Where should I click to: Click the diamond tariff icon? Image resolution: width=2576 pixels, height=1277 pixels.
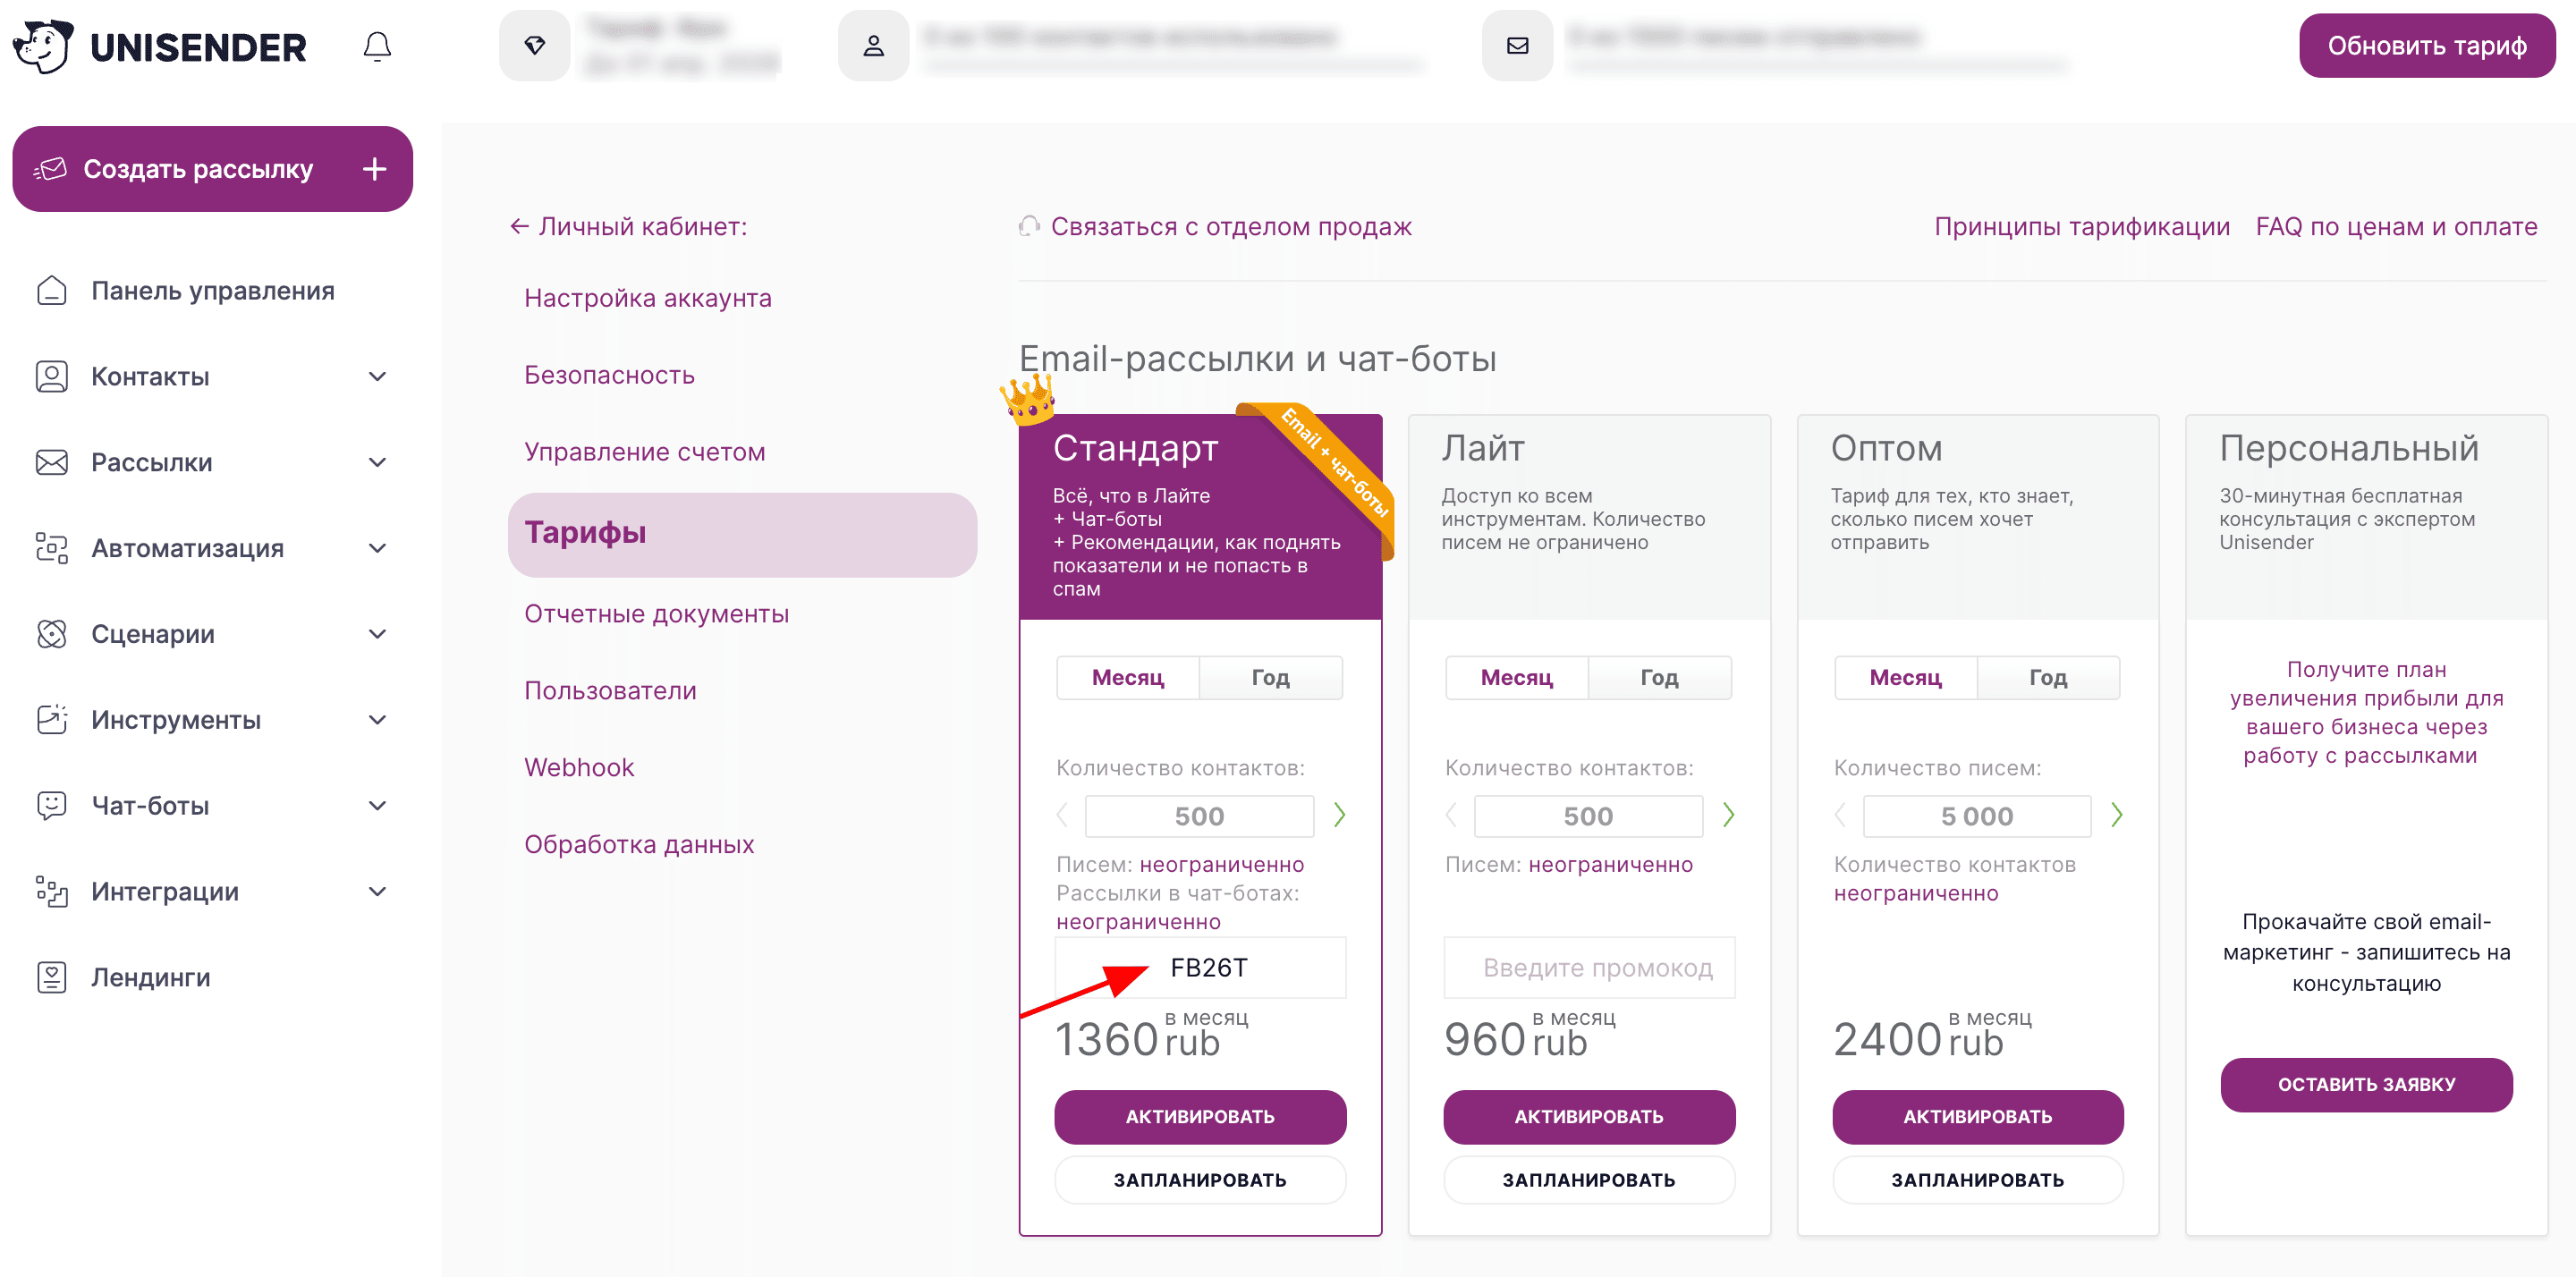tap(535, 46)
